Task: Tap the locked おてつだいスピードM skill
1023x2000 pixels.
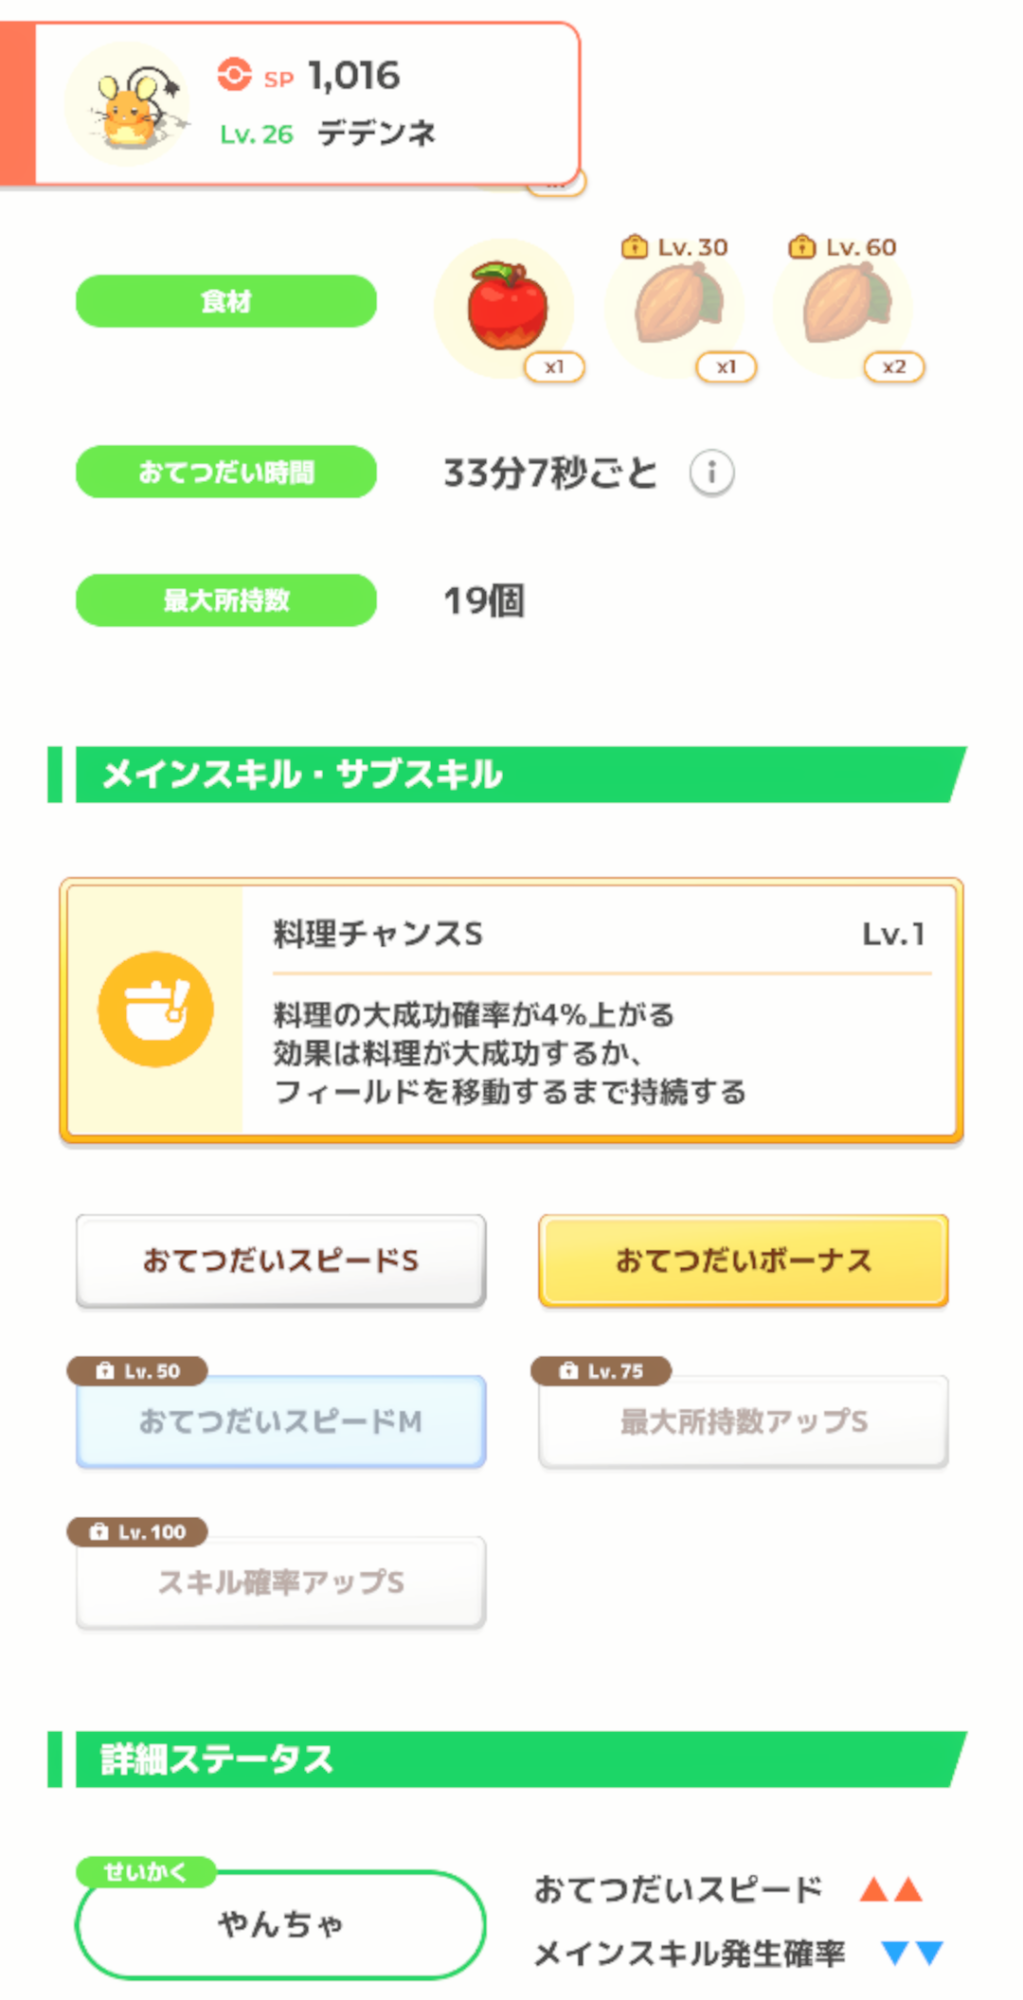Action: (281, 1421)
